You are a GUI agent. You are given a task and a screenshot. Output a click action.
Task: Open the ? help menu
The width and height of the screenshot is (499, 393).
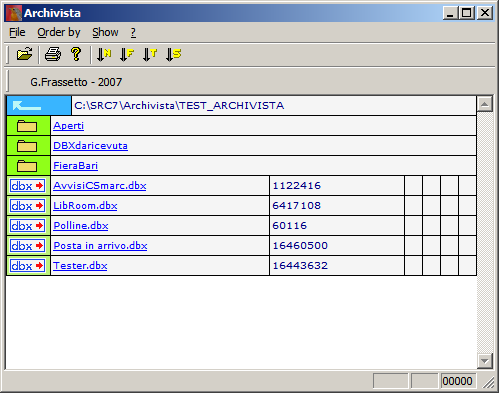pos(133,32)
